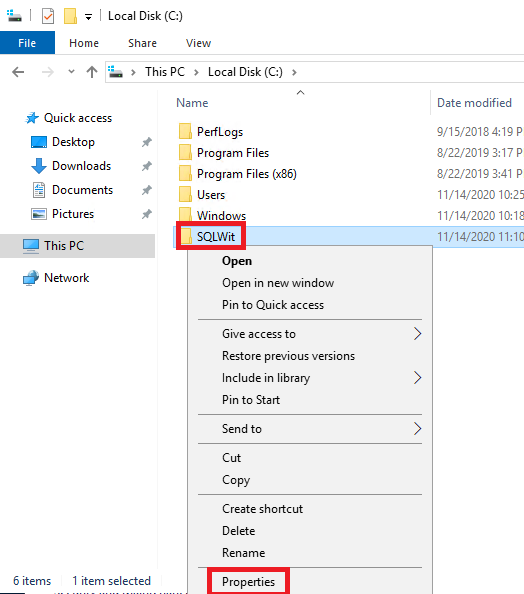Image resolution: width=524 pixels, height=594 pixels.
Task: Expand the Give access to submenu
Action: pos(310,334)
